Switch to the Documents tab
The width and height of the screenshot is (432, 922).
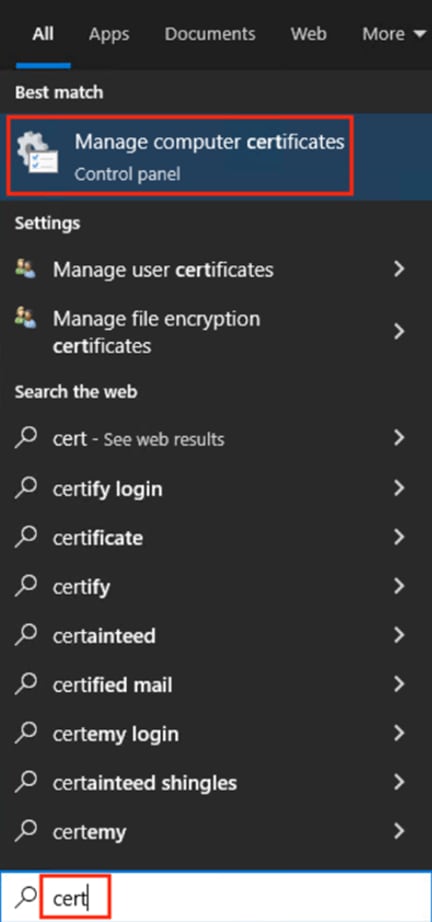click(x=210, y=34)
